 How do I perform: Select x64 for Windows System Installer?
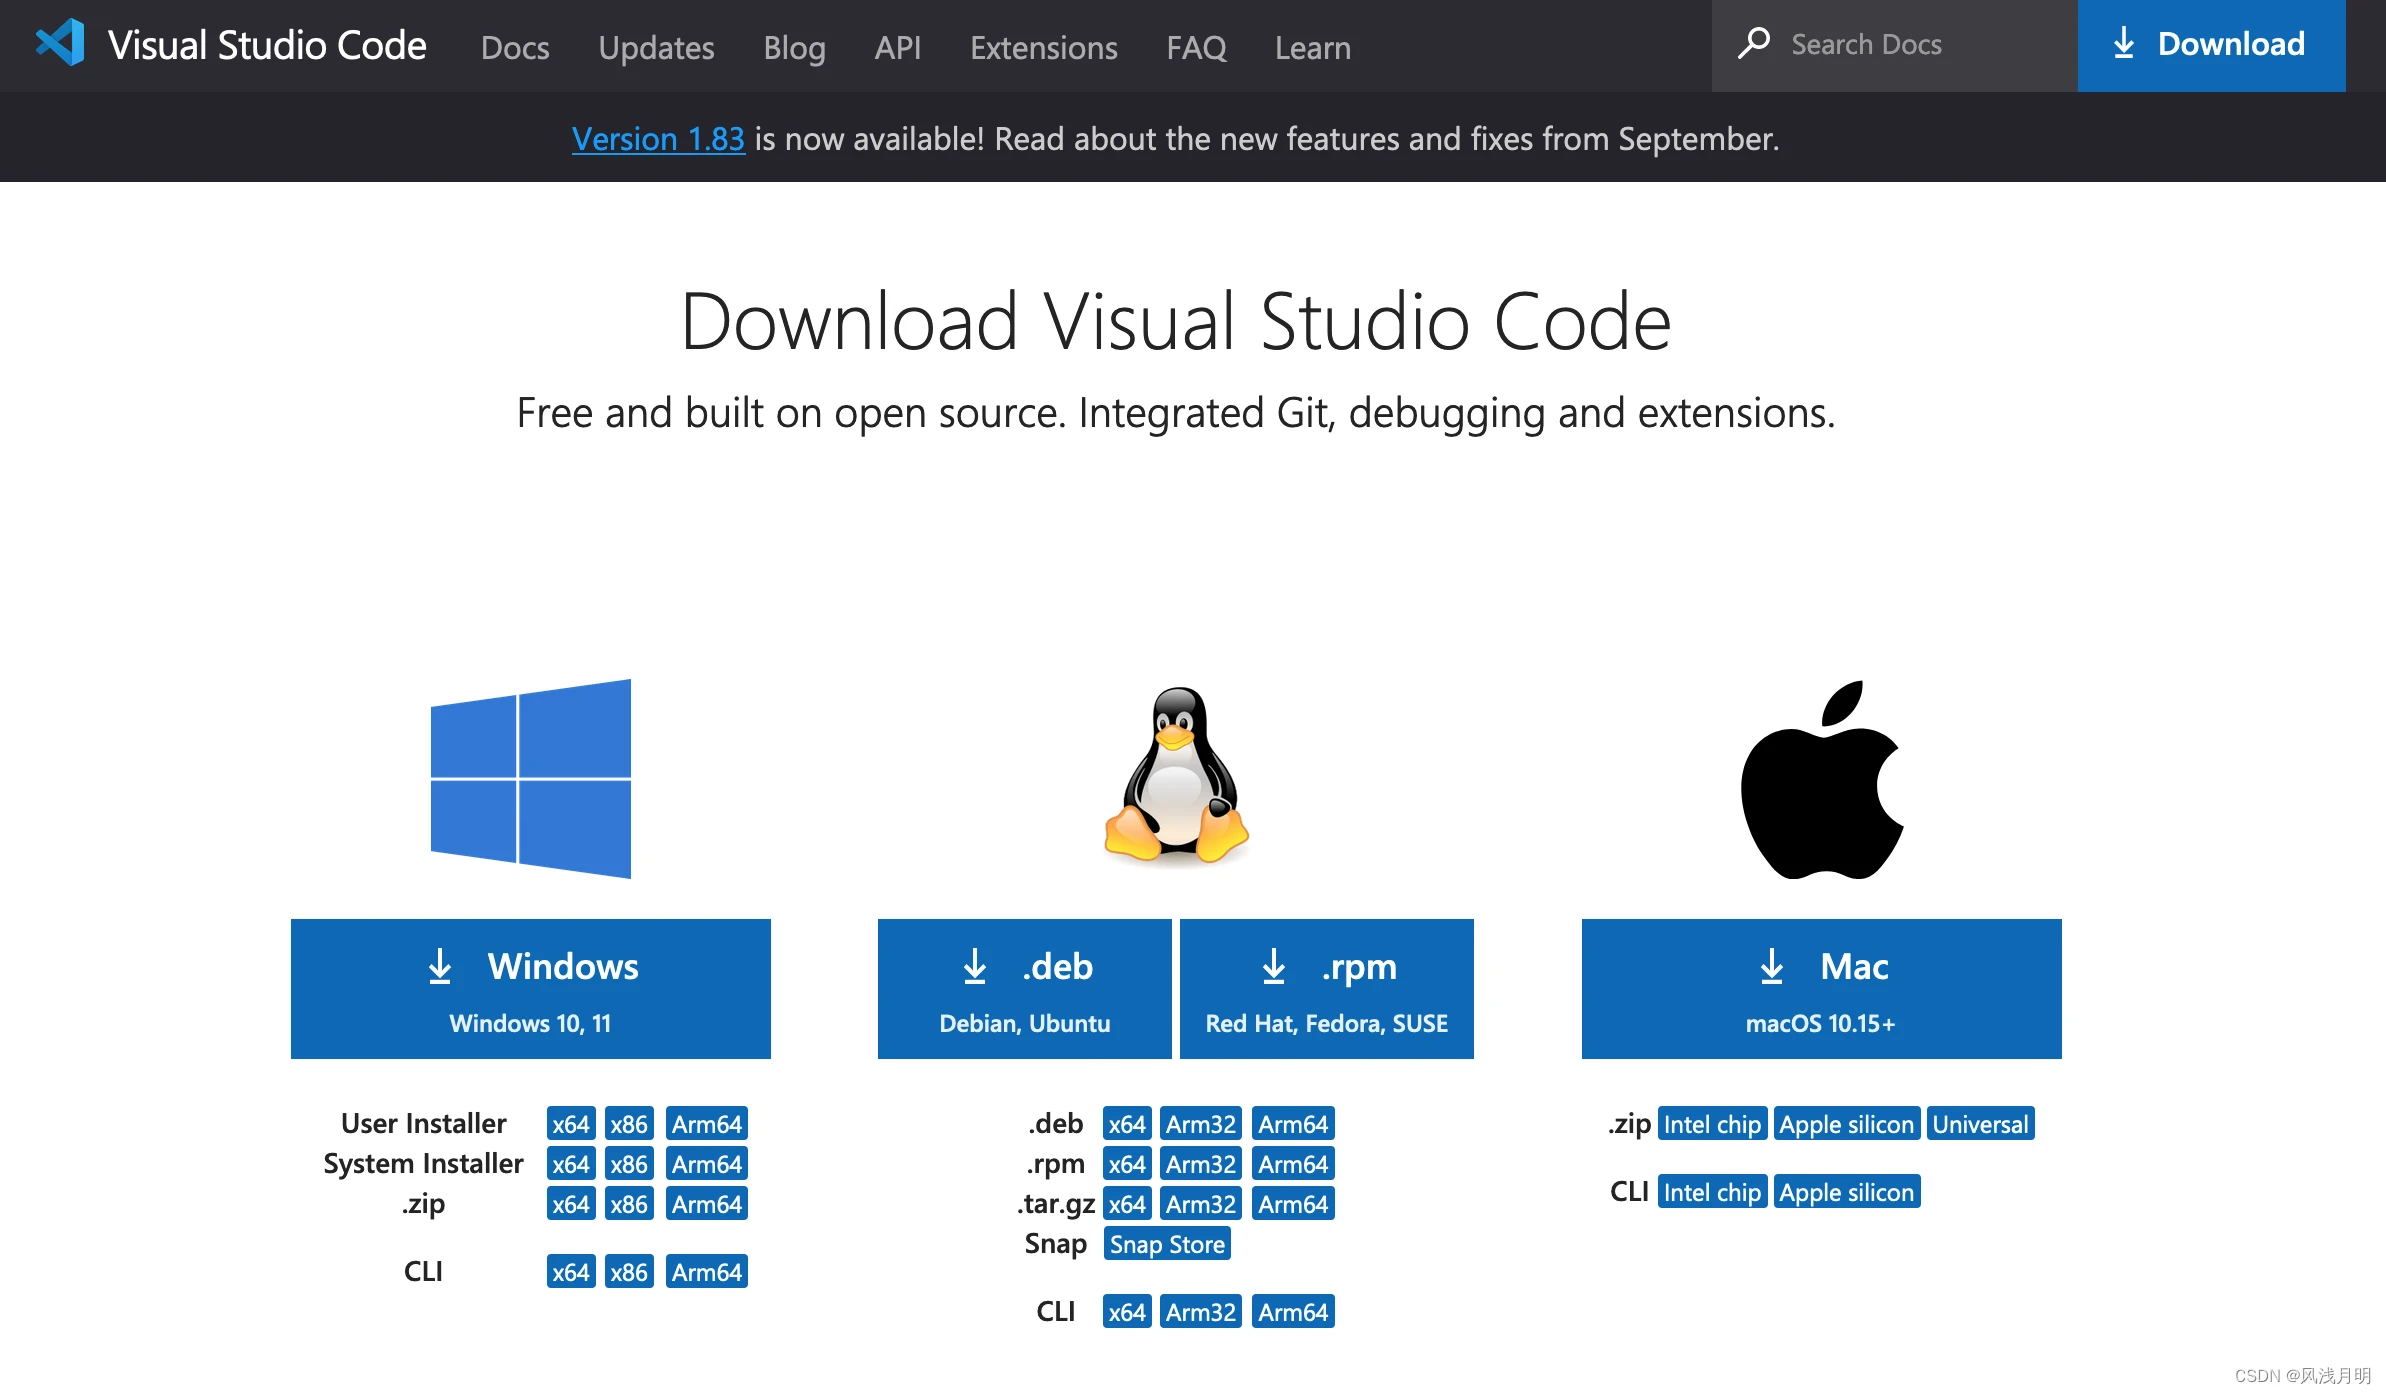[x=571, y=1164]
